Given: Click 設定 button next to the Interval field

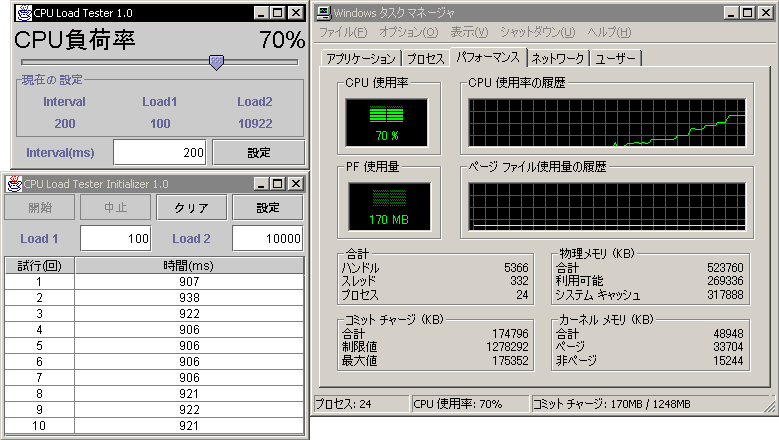Looking at the screenshot, I should 259,152.
